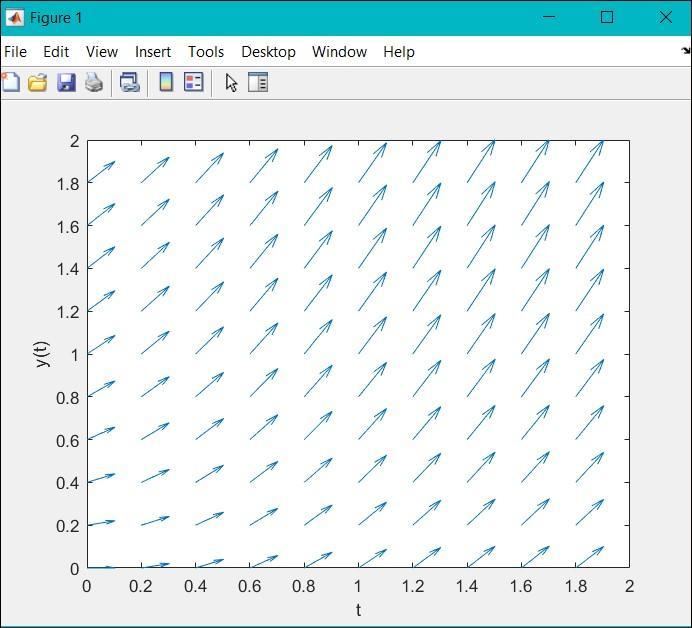Insert a legend using the toolbar icon
692x628 pixels.
click(x=194, y=82)
